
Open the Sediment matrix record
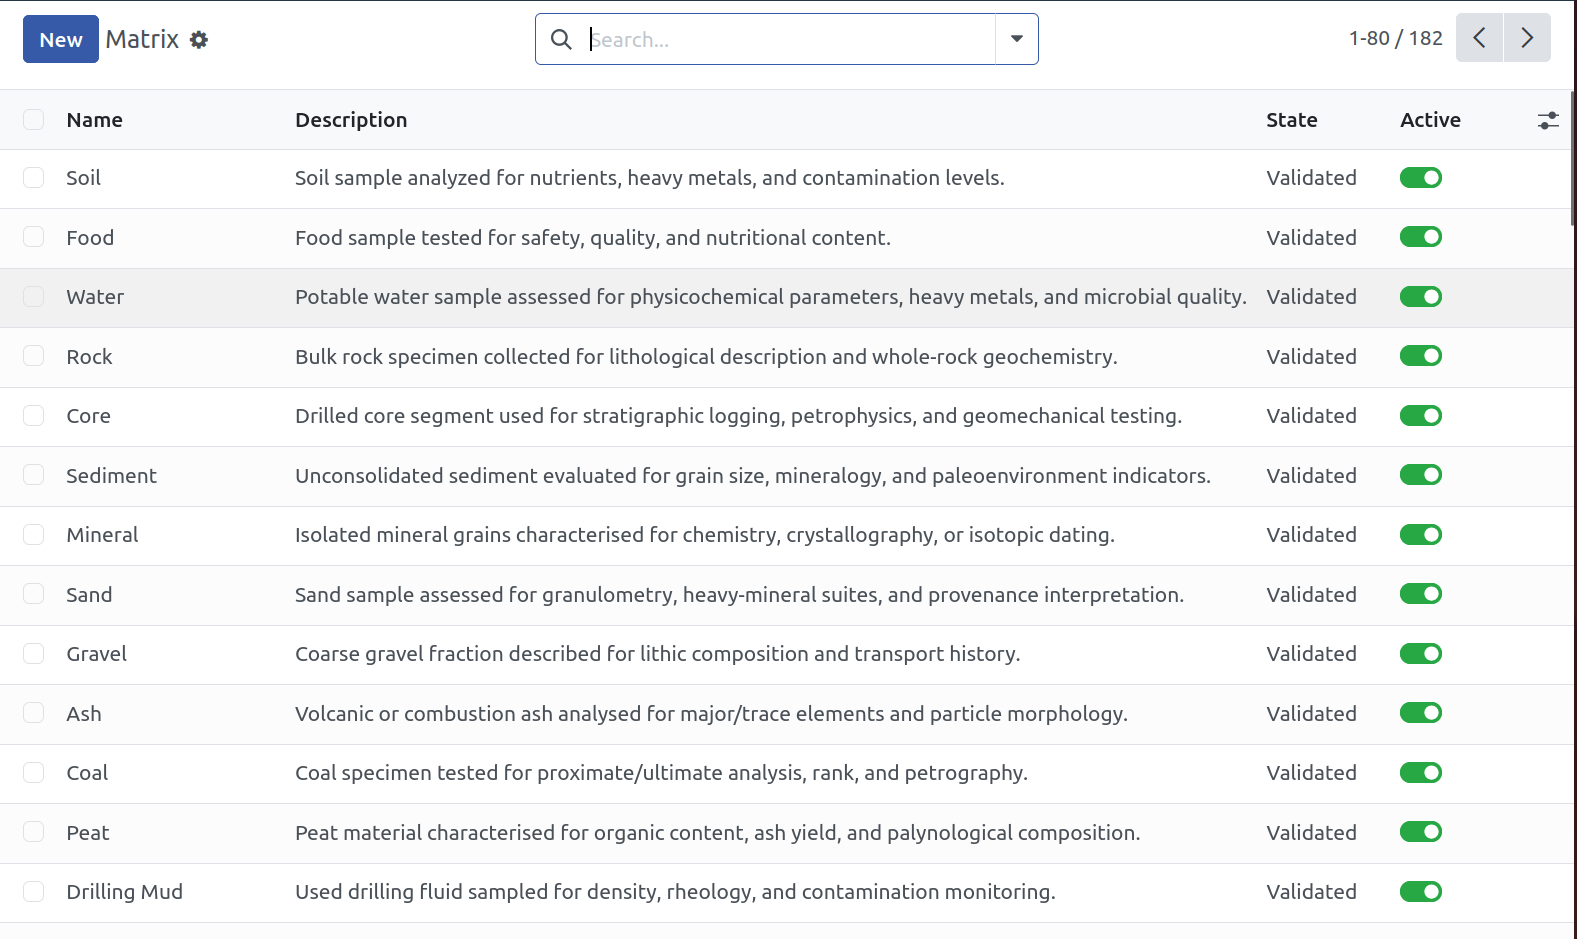pos(112,476)
